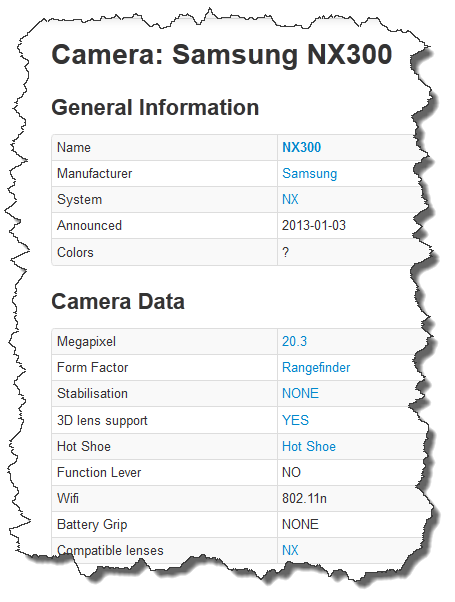
Task: Click the Battery Grip NONE value
Action: (x=300, y=524)
